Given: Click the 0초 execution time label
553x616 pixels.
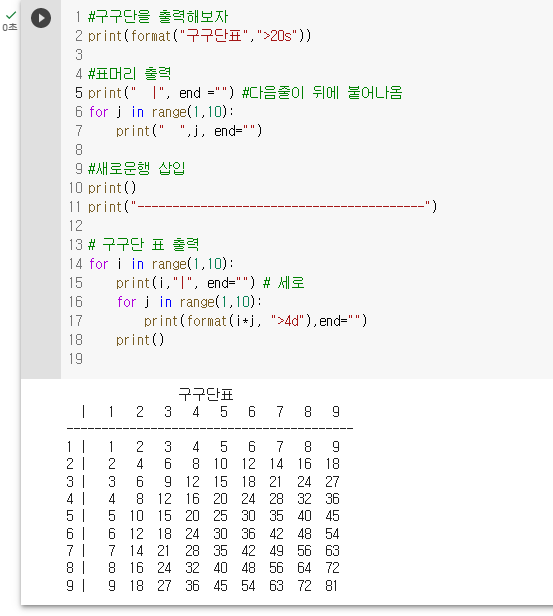Looking at the screenshot, I should pyautogui.click(x=10, y=27).
